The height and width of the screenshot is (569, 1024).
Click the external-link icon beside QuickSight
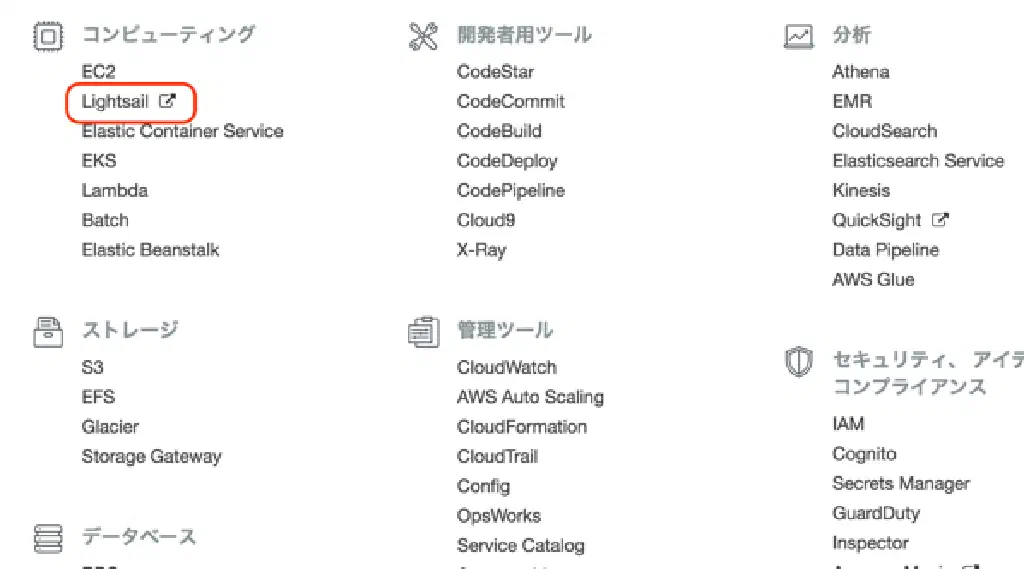[940, 220]
